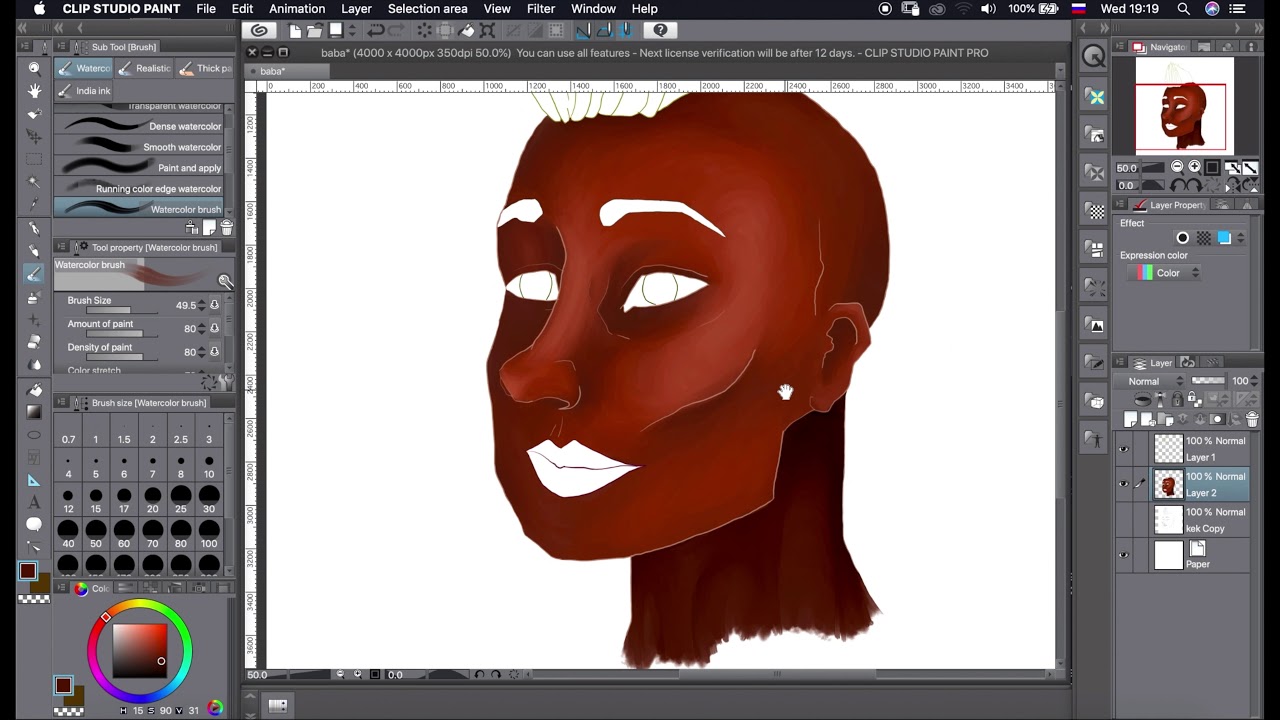The image size is (1280, 720).
Task: Pick a color in the color wheel square
Action: [139, 651]
